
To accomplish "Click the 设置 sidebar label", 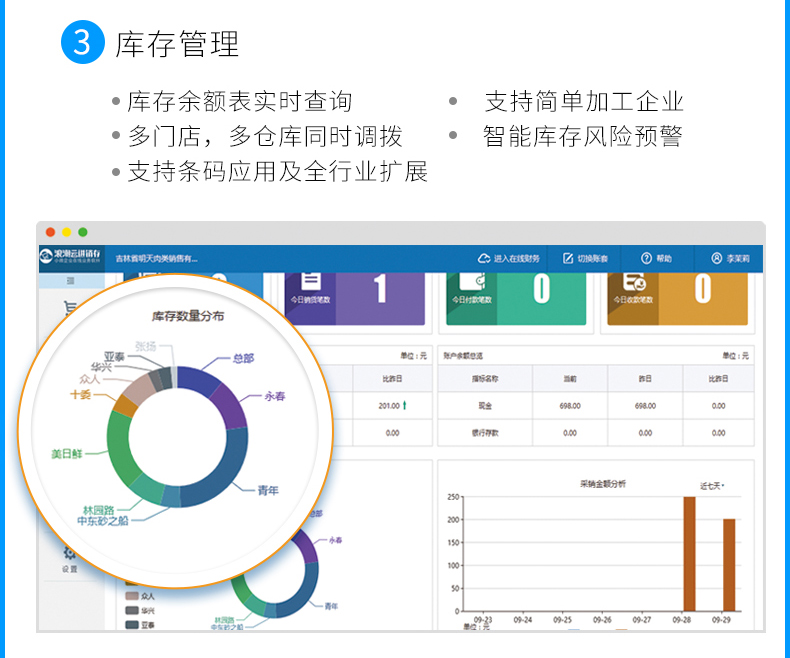I will [70, 569].
